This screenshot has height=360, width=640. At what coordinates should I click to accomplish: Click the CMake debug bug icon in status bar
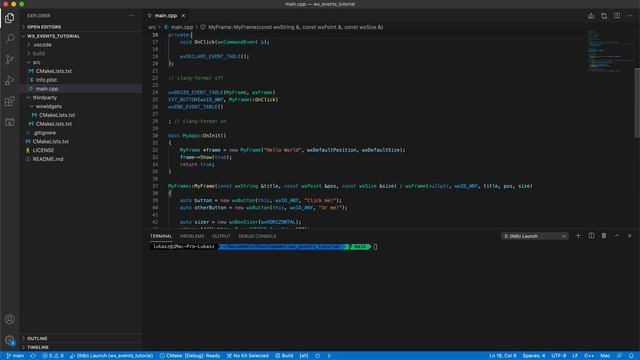(317, 356)
